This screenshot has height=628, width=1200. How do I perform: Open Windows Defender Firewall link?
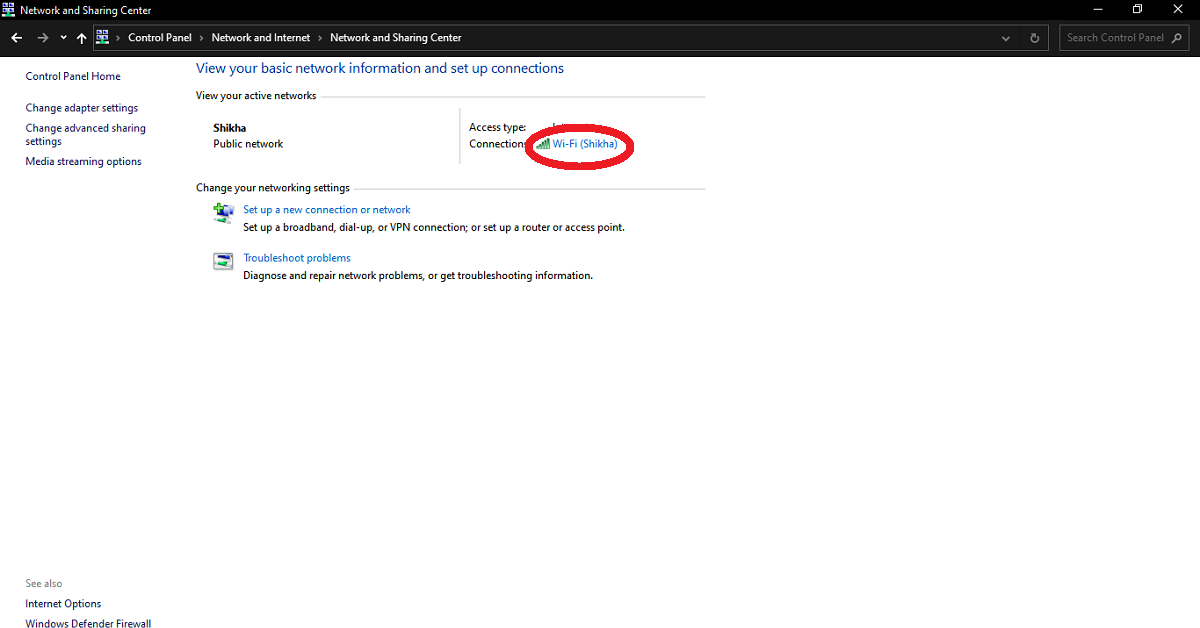pos(88,624)
